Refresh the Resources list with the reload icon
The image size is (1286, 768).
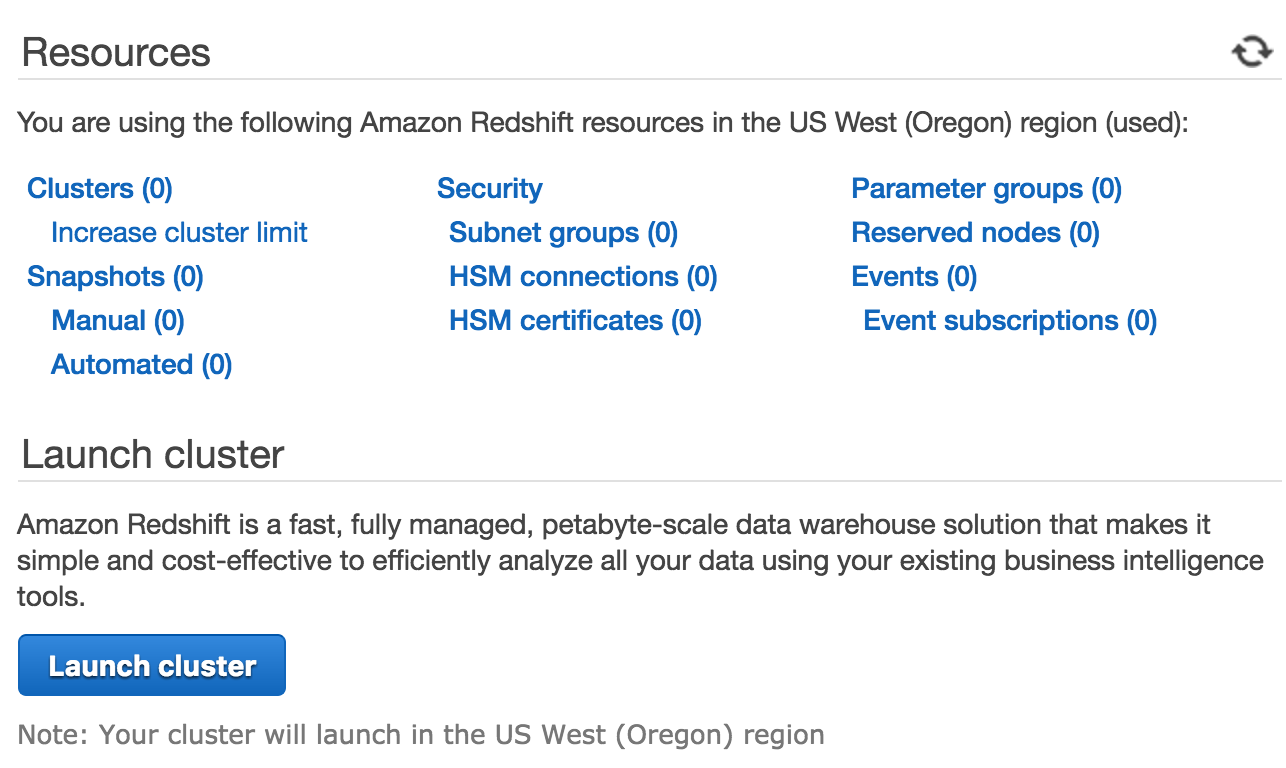(x=1251, y=52)
